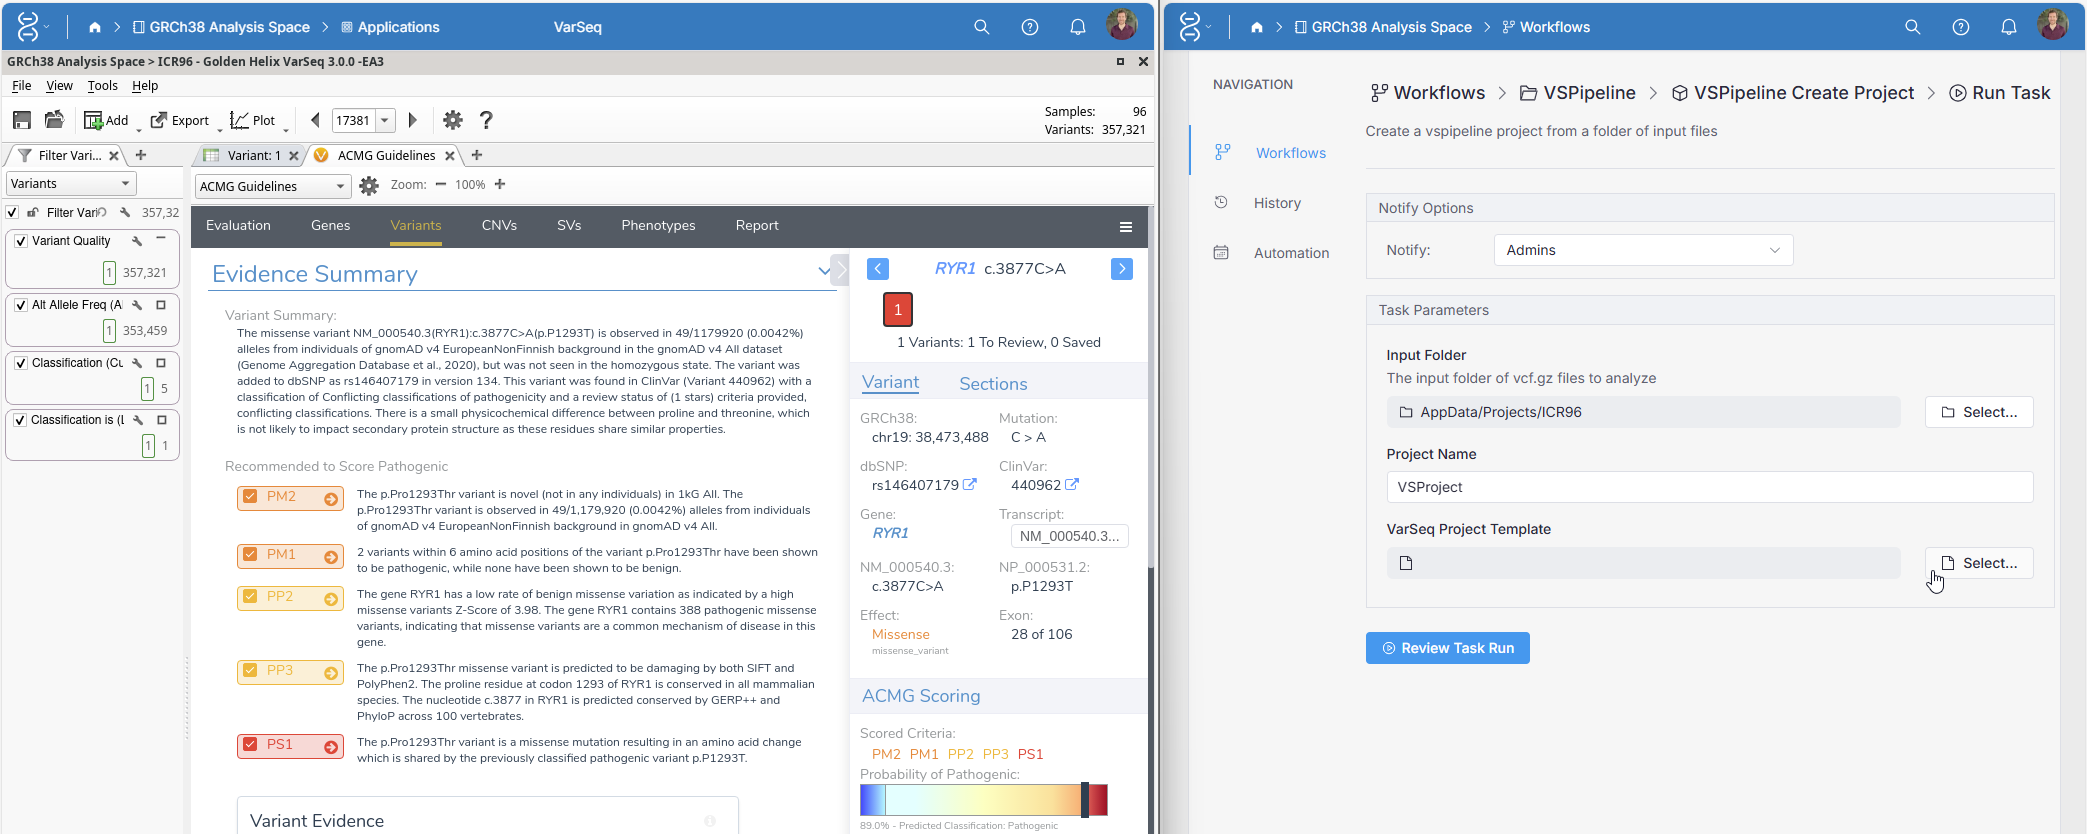Uncheck the PP2 criterion checkbox
2087x834 pixels.
[250, 596]
